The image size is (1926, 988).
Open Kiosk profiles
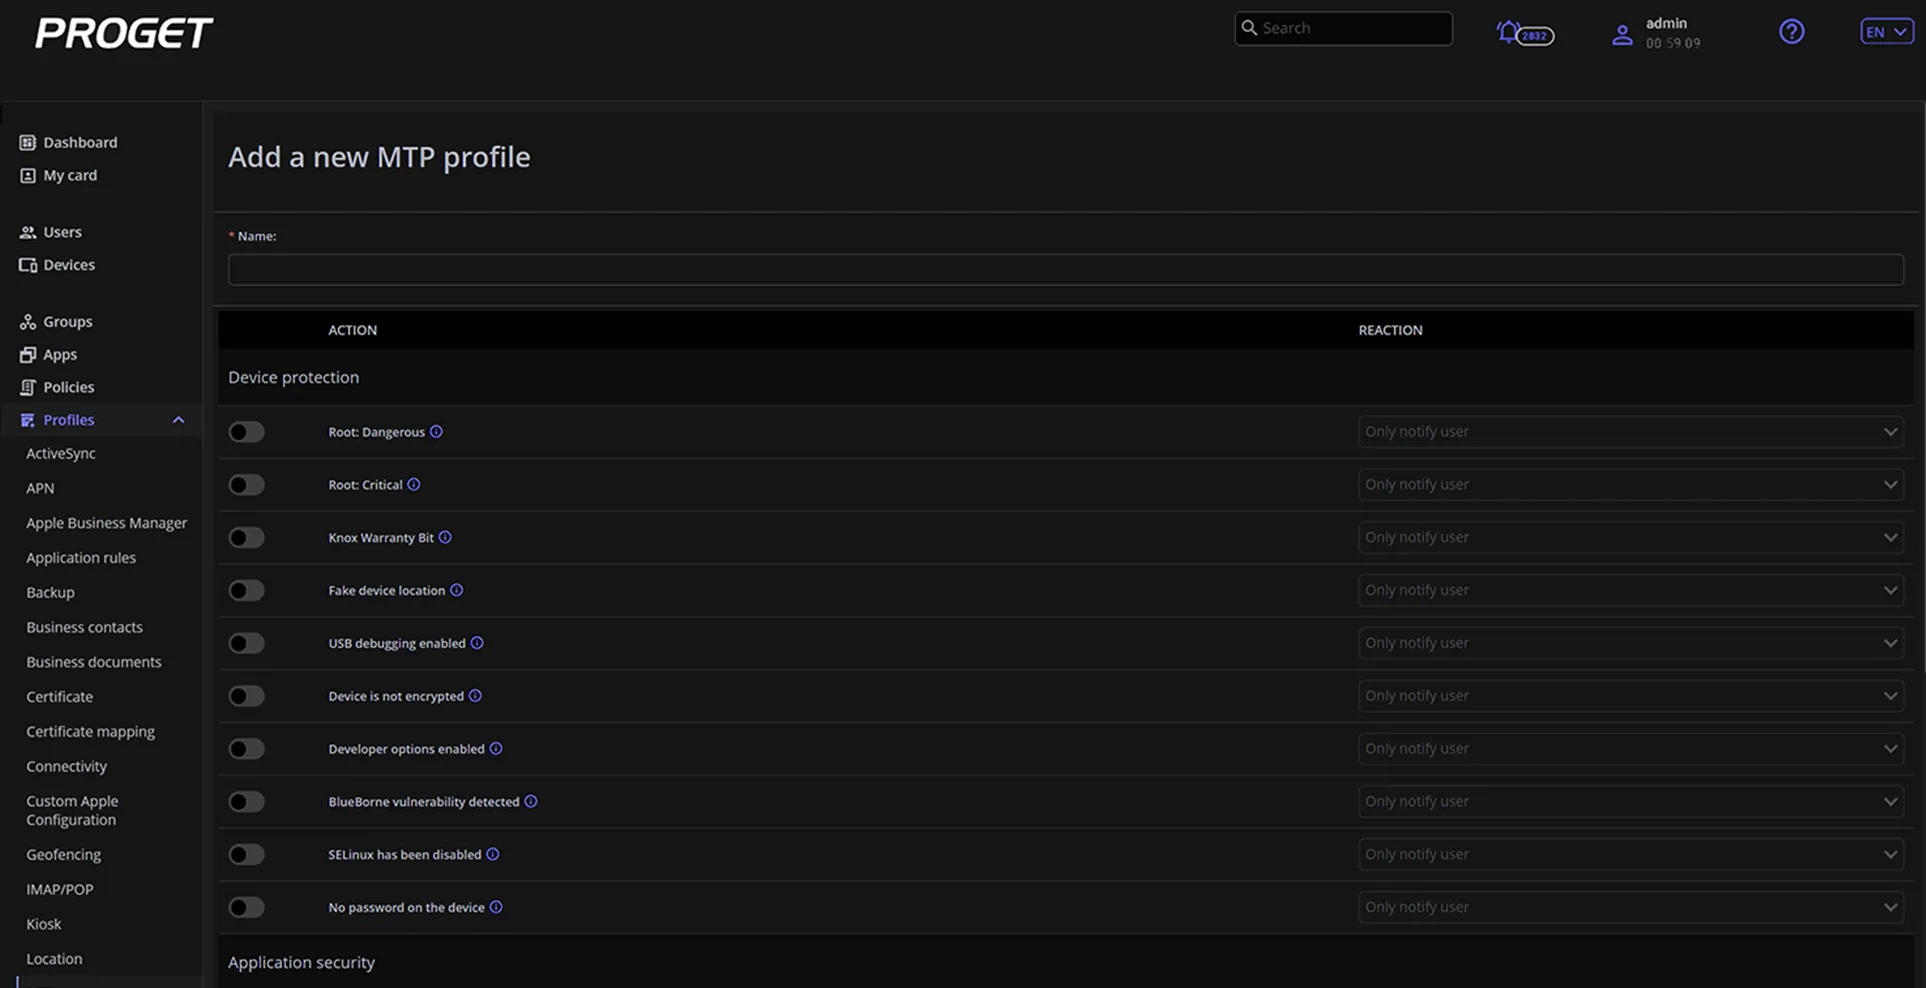43,924
